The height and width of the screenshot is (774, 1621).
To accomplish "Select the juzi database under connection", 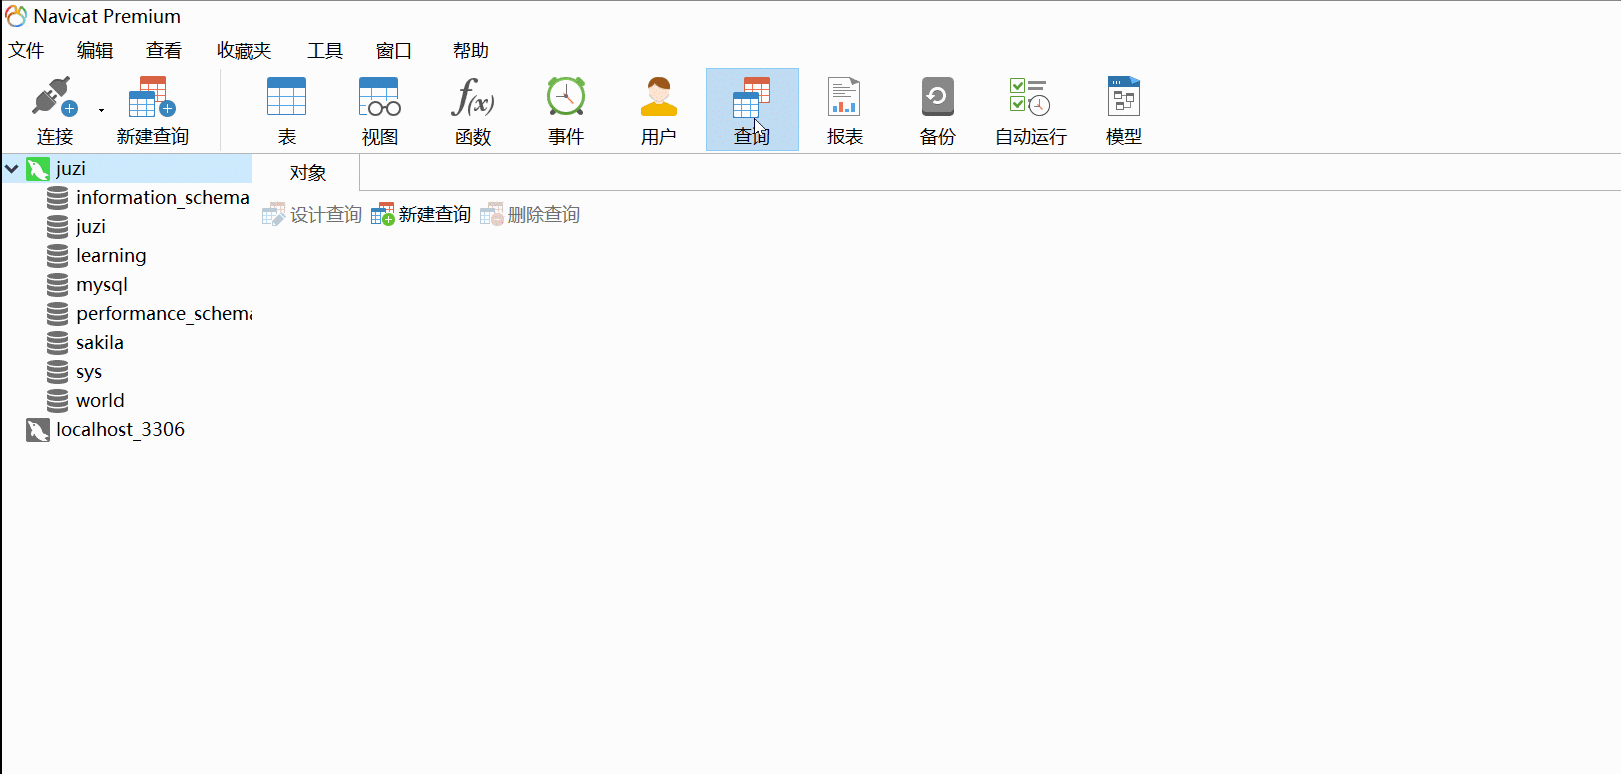I will pos(91,227).
